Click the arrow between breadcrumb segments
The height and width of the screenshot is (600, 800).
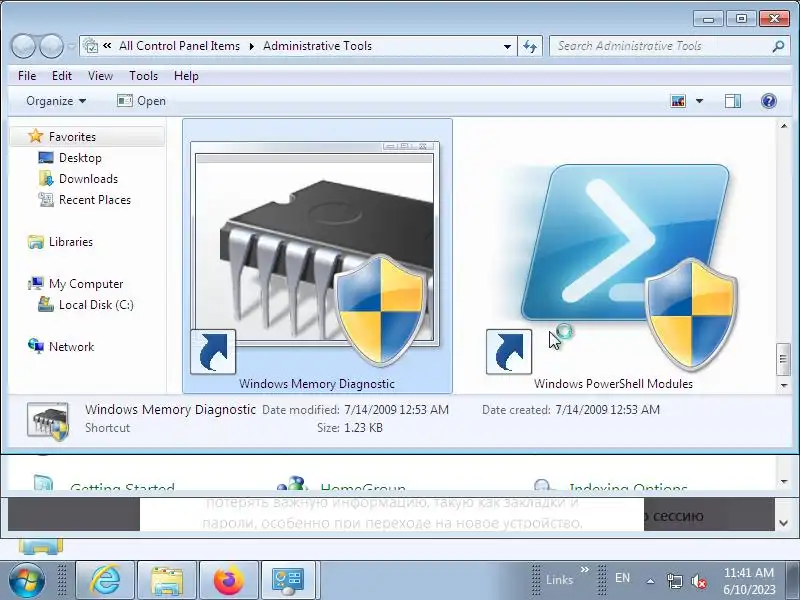[x=252, y=46]
